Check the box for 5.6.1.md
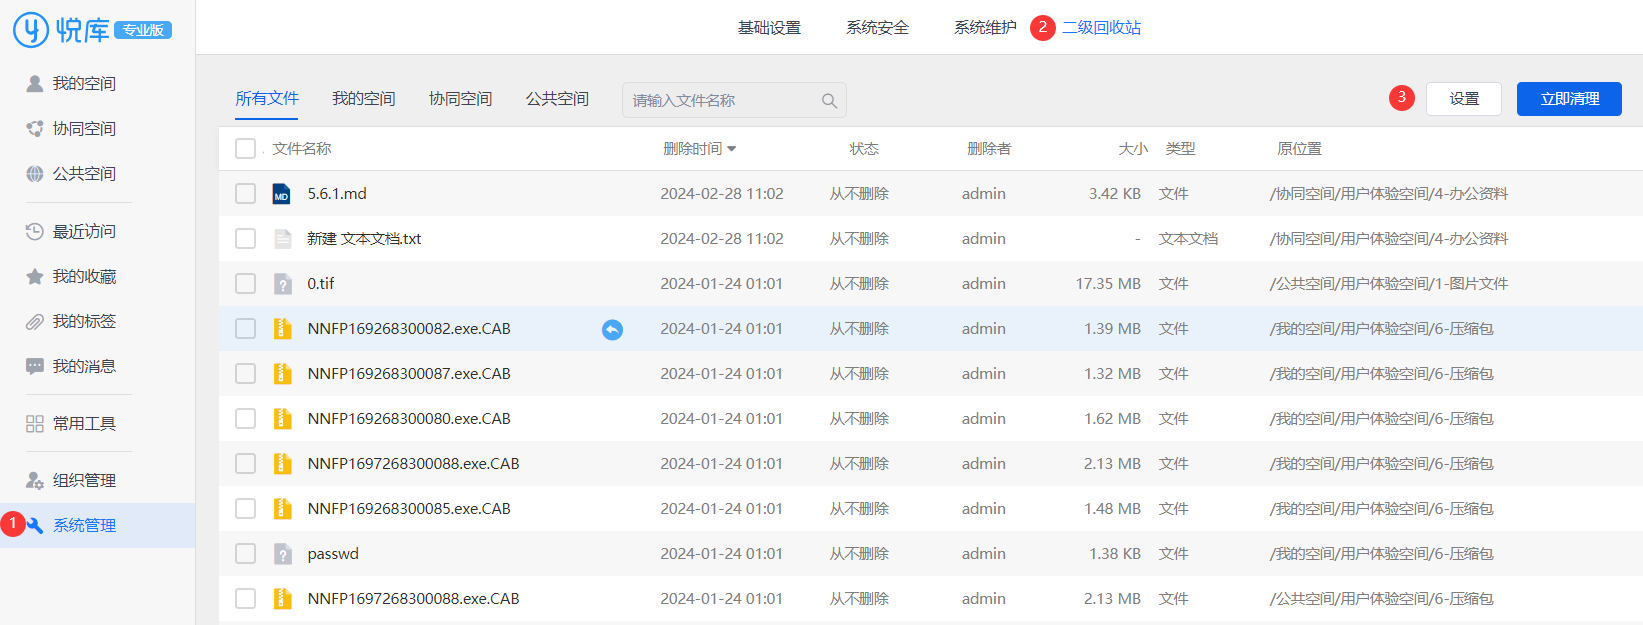The width and height of the screenshot is (1643, 625). click(x=245, y=194)
